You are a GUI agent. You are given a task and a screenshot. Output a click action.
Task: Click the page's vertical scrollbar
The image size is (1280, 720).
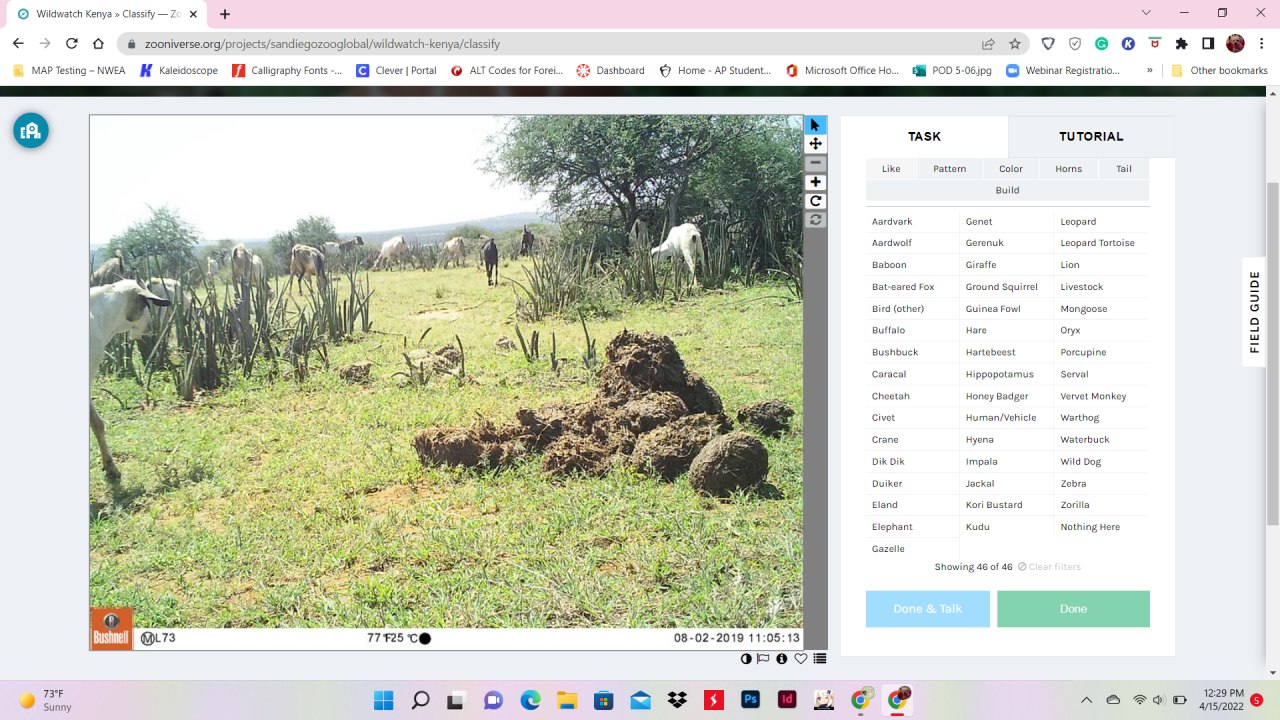click(1272, 350)
